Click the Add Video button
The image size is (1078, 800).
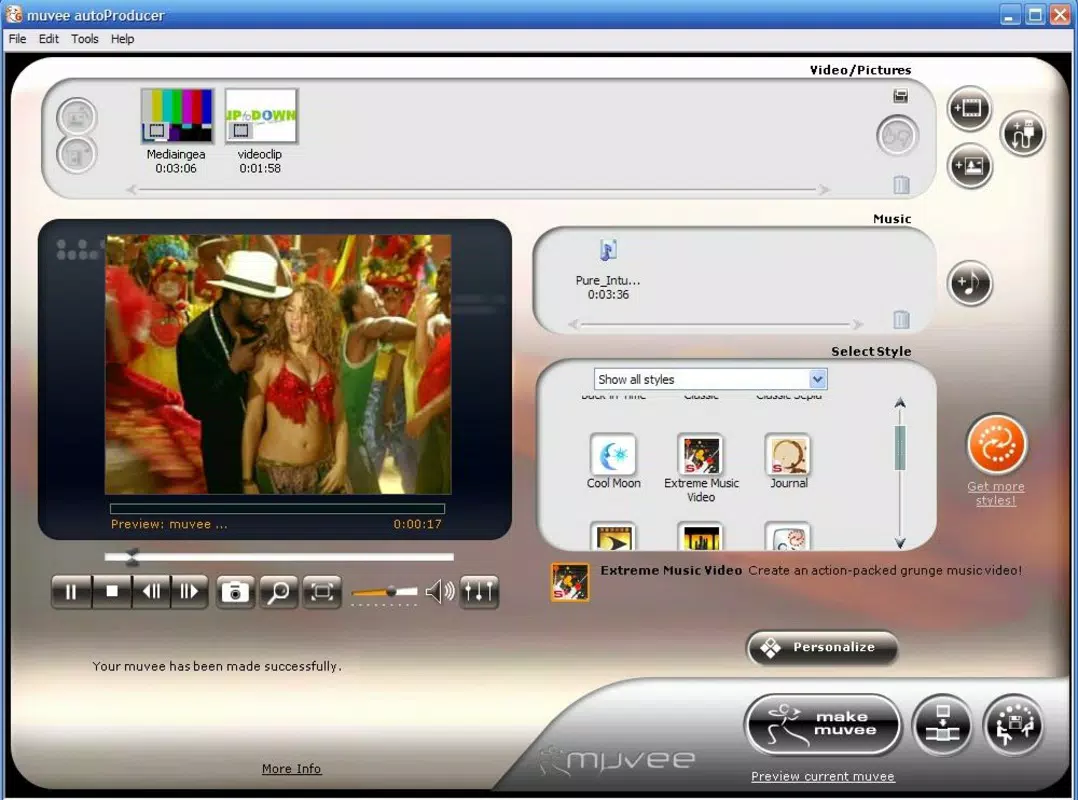969,109
